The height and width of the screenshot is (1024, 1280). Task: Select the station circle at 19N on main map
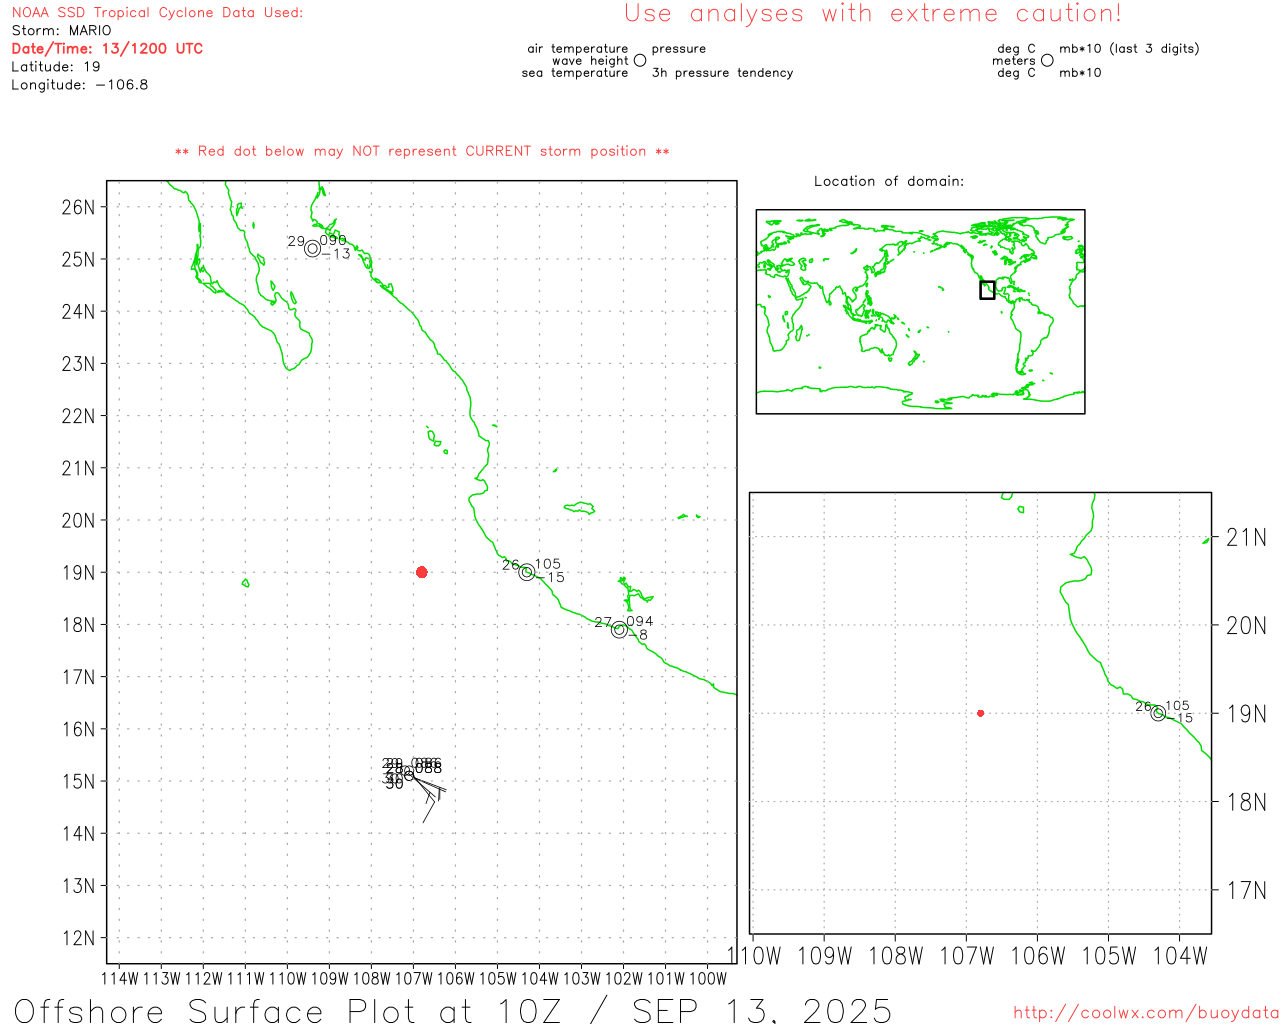(x=527, y=572)
